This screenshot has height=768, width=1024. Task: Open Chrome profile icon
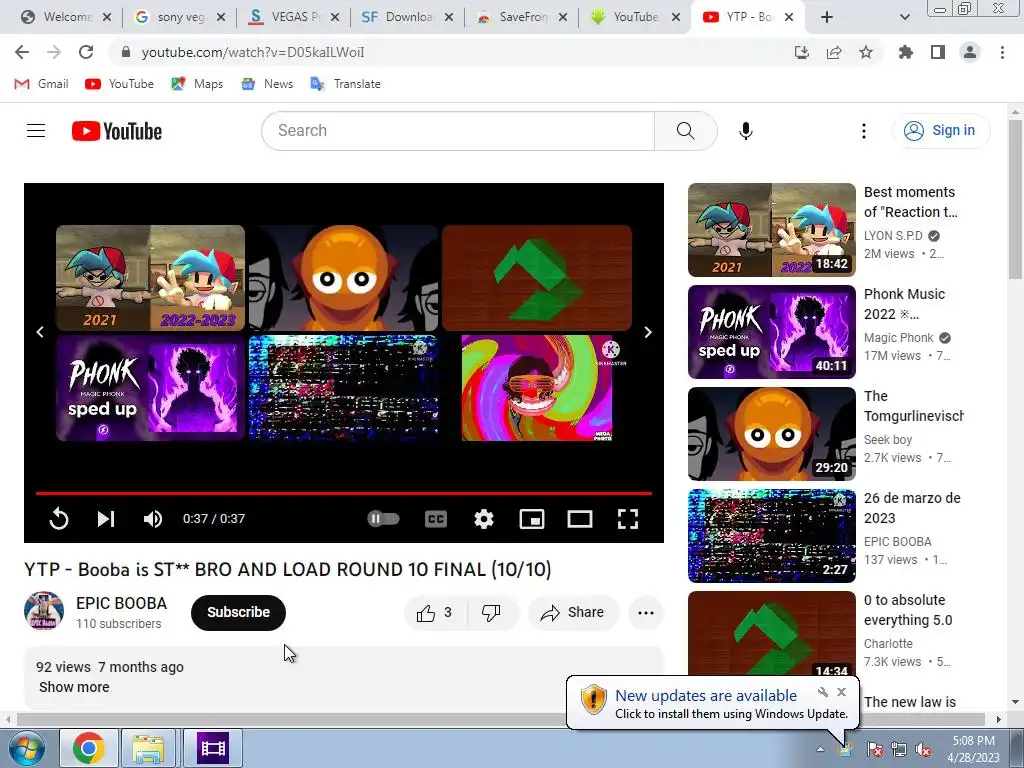point(970,52)
